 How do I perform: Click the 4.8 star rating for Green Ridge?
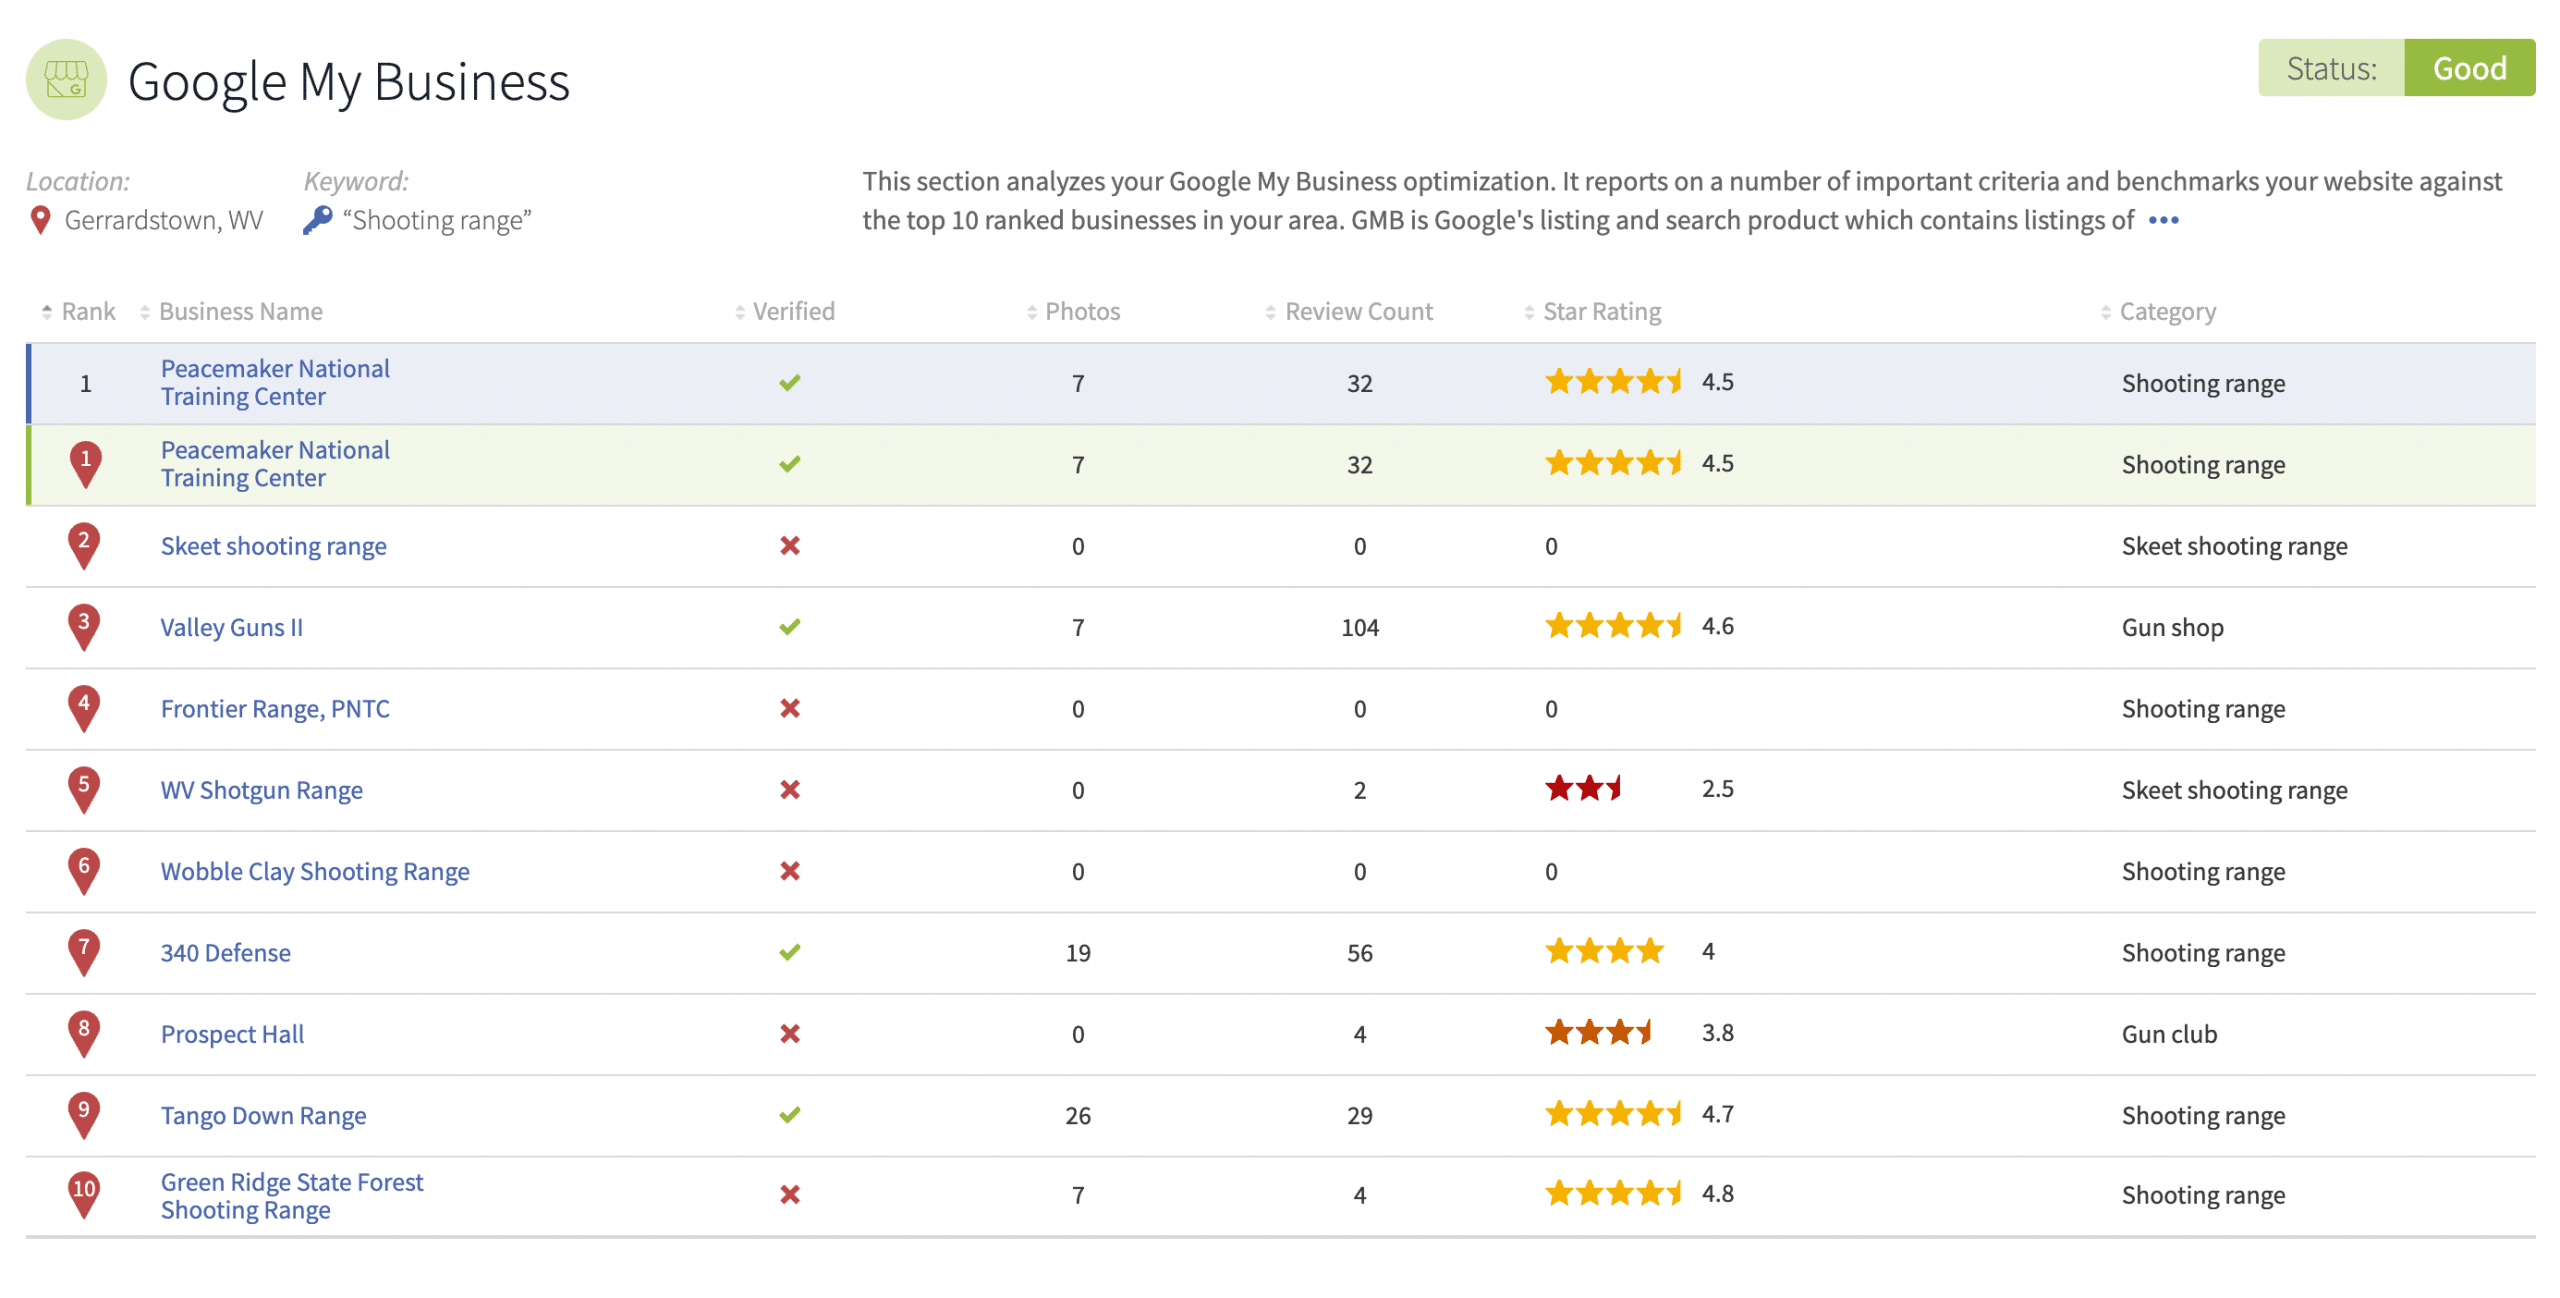pos(1640,1194)
